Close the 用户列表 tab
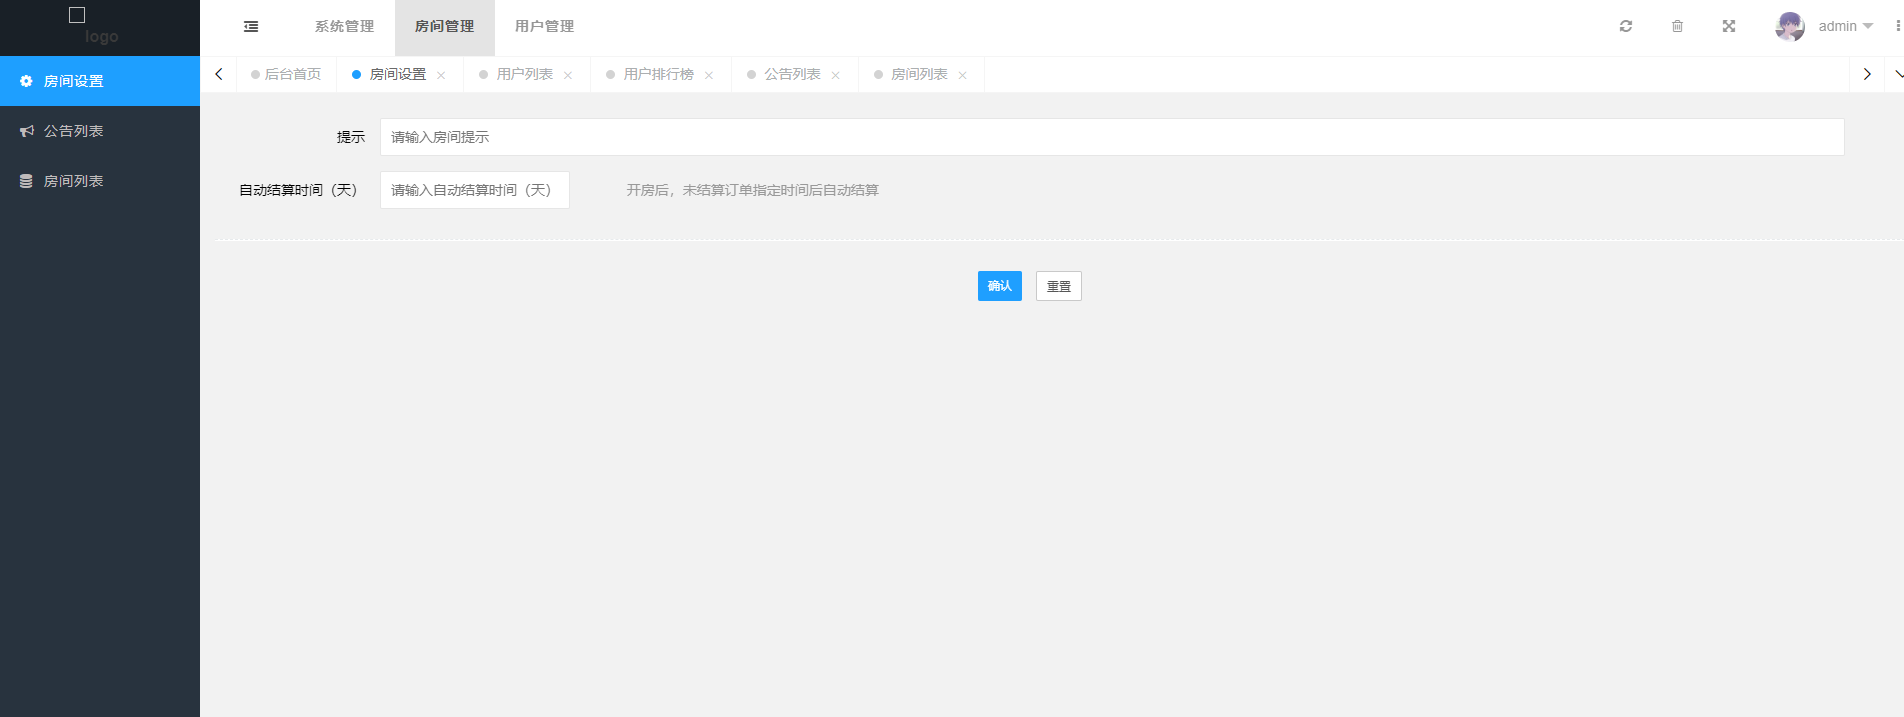 [568, 75]
